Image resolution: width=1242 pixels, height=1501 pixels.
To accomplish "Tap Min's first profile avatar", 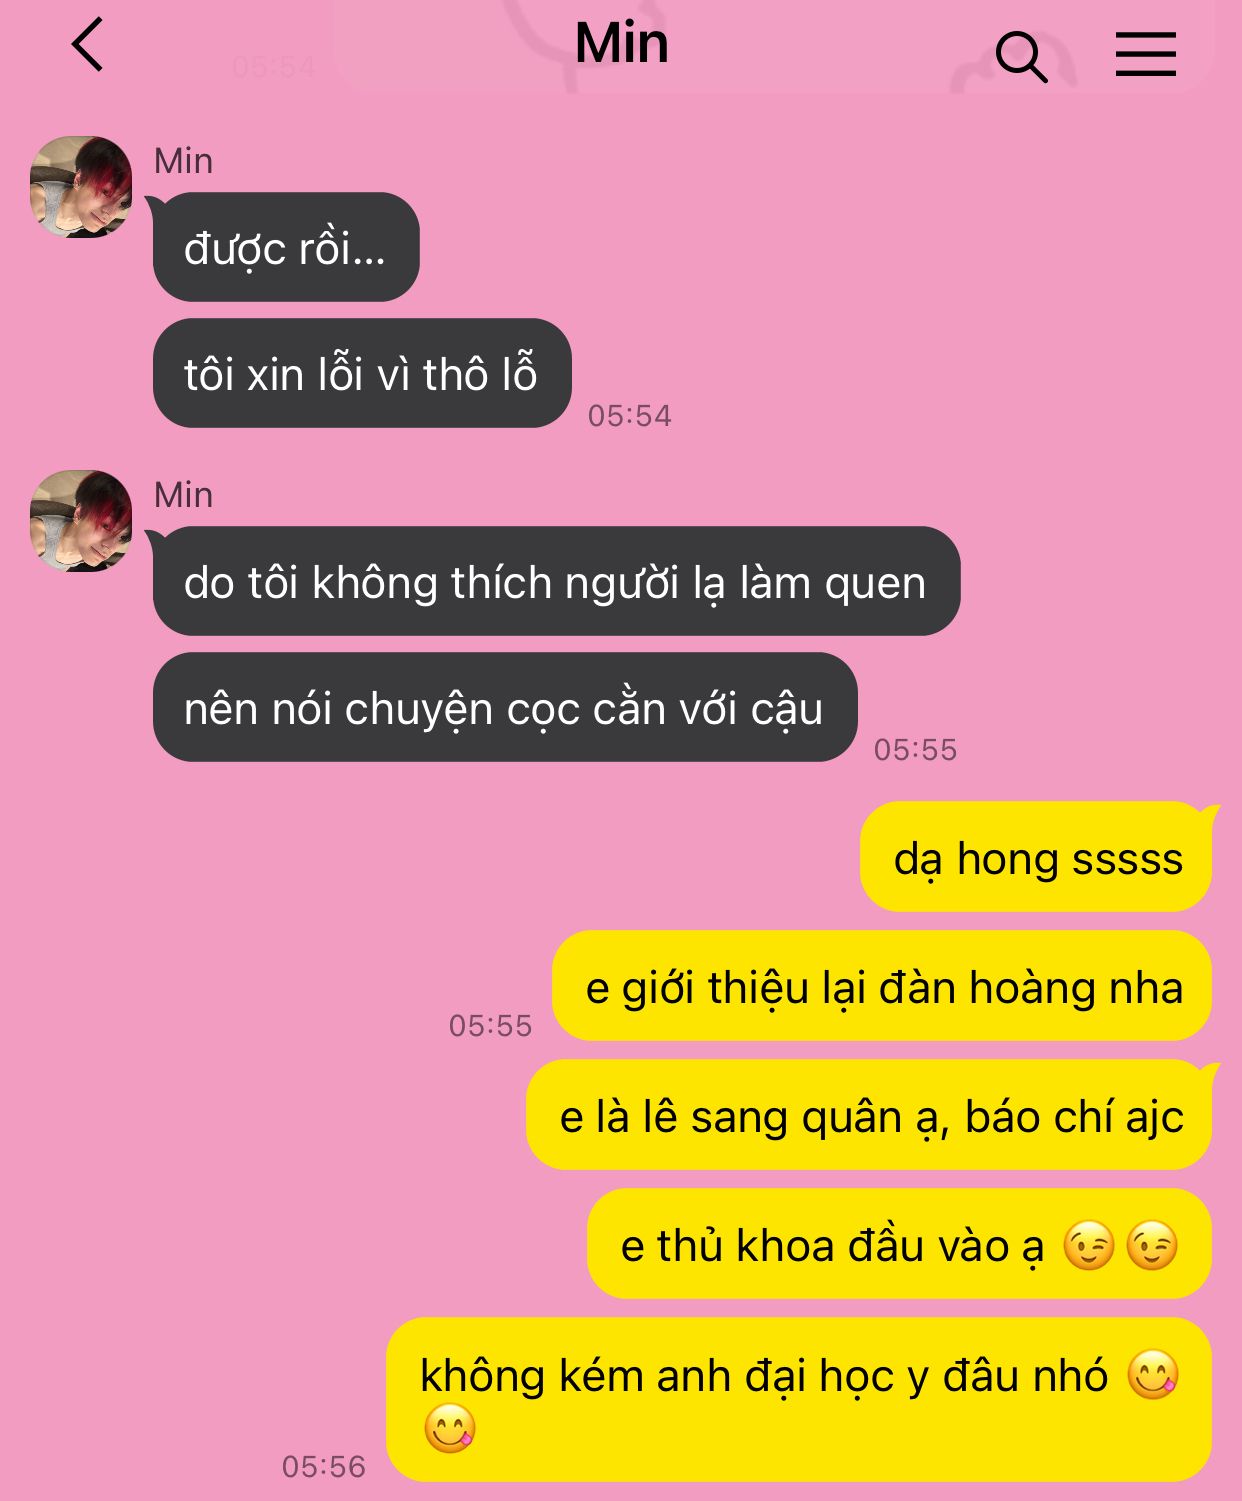I will [81, 187].
